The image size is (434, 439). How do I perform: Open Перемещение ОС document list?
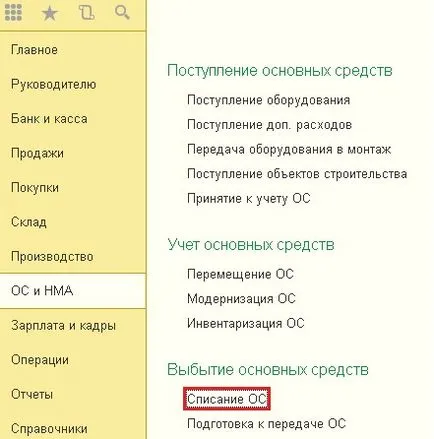pyautogui.click(x=240, y=274)
